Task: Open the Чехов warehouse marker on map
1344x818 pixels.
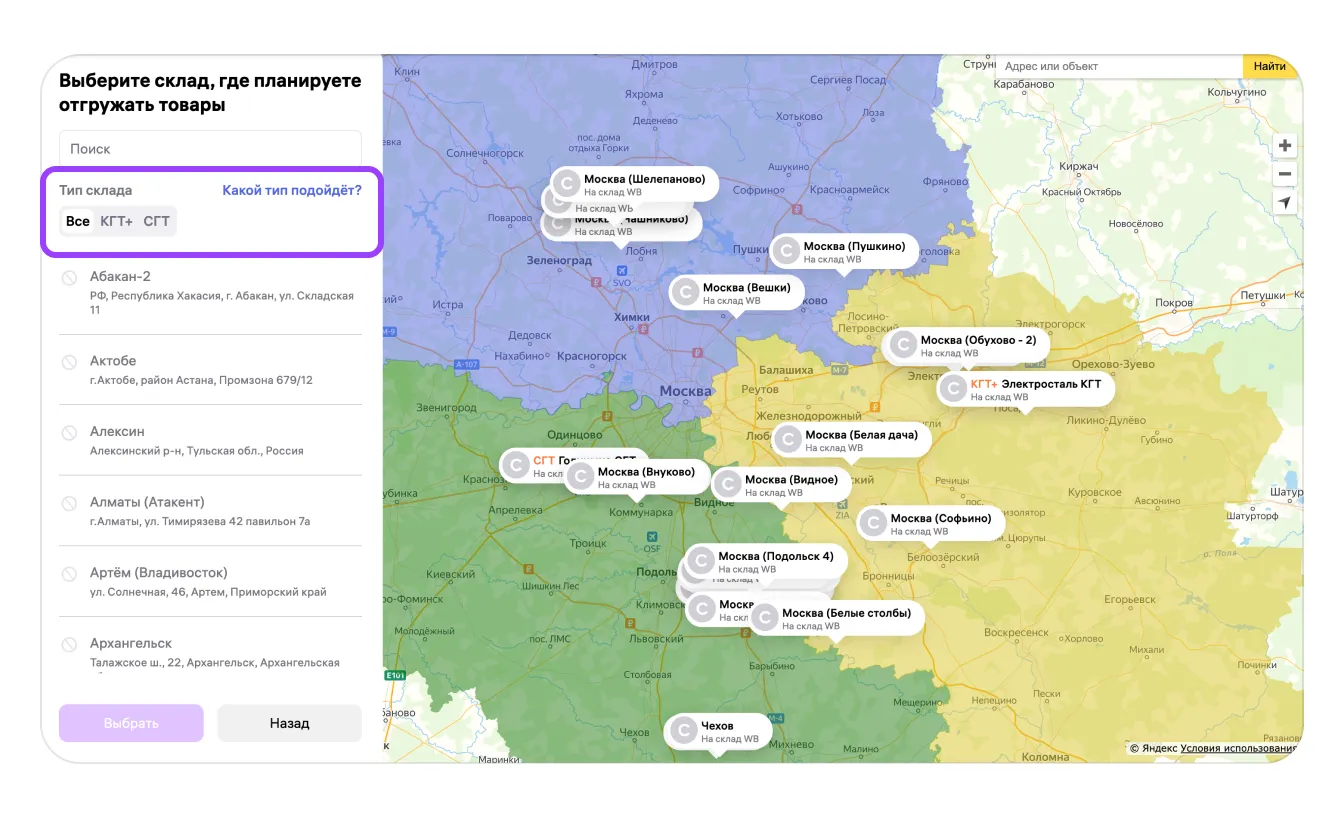Action: click(x=684, y=731)
